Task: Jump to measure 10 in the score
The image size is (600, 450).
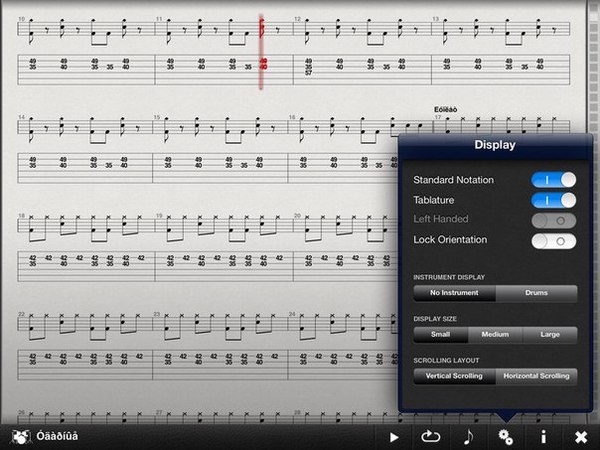Action: [x=86, y=51]
